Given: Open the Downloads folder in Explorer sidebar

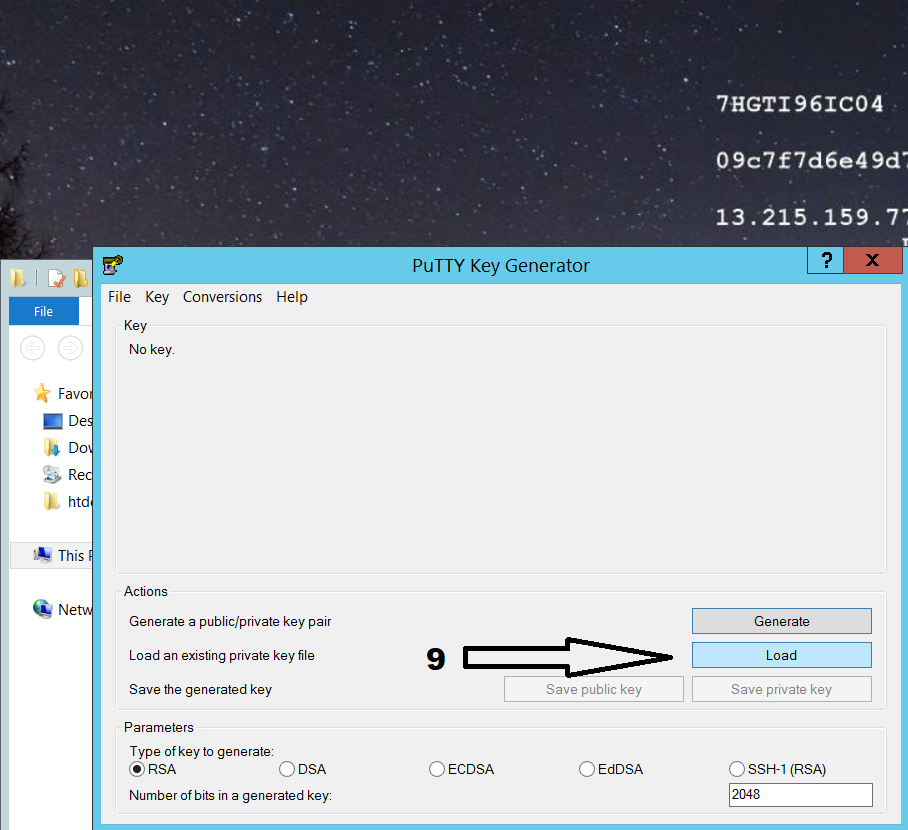Looking at the screenshot, I should (53, 448).
